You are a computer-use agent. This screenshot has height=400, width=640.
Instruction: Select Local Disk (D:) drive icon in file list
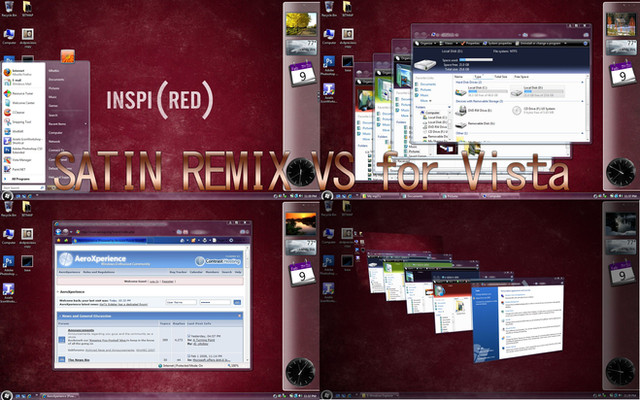tap(516, 92)
